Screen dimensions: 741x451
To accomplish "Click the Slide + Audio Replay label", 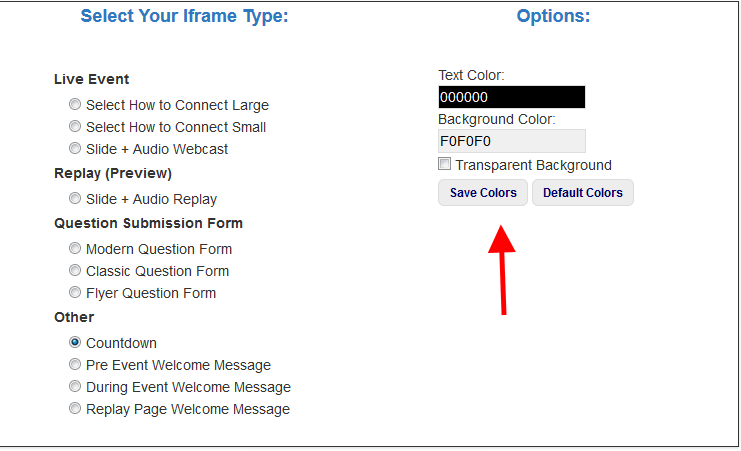I will coord(151,199).
